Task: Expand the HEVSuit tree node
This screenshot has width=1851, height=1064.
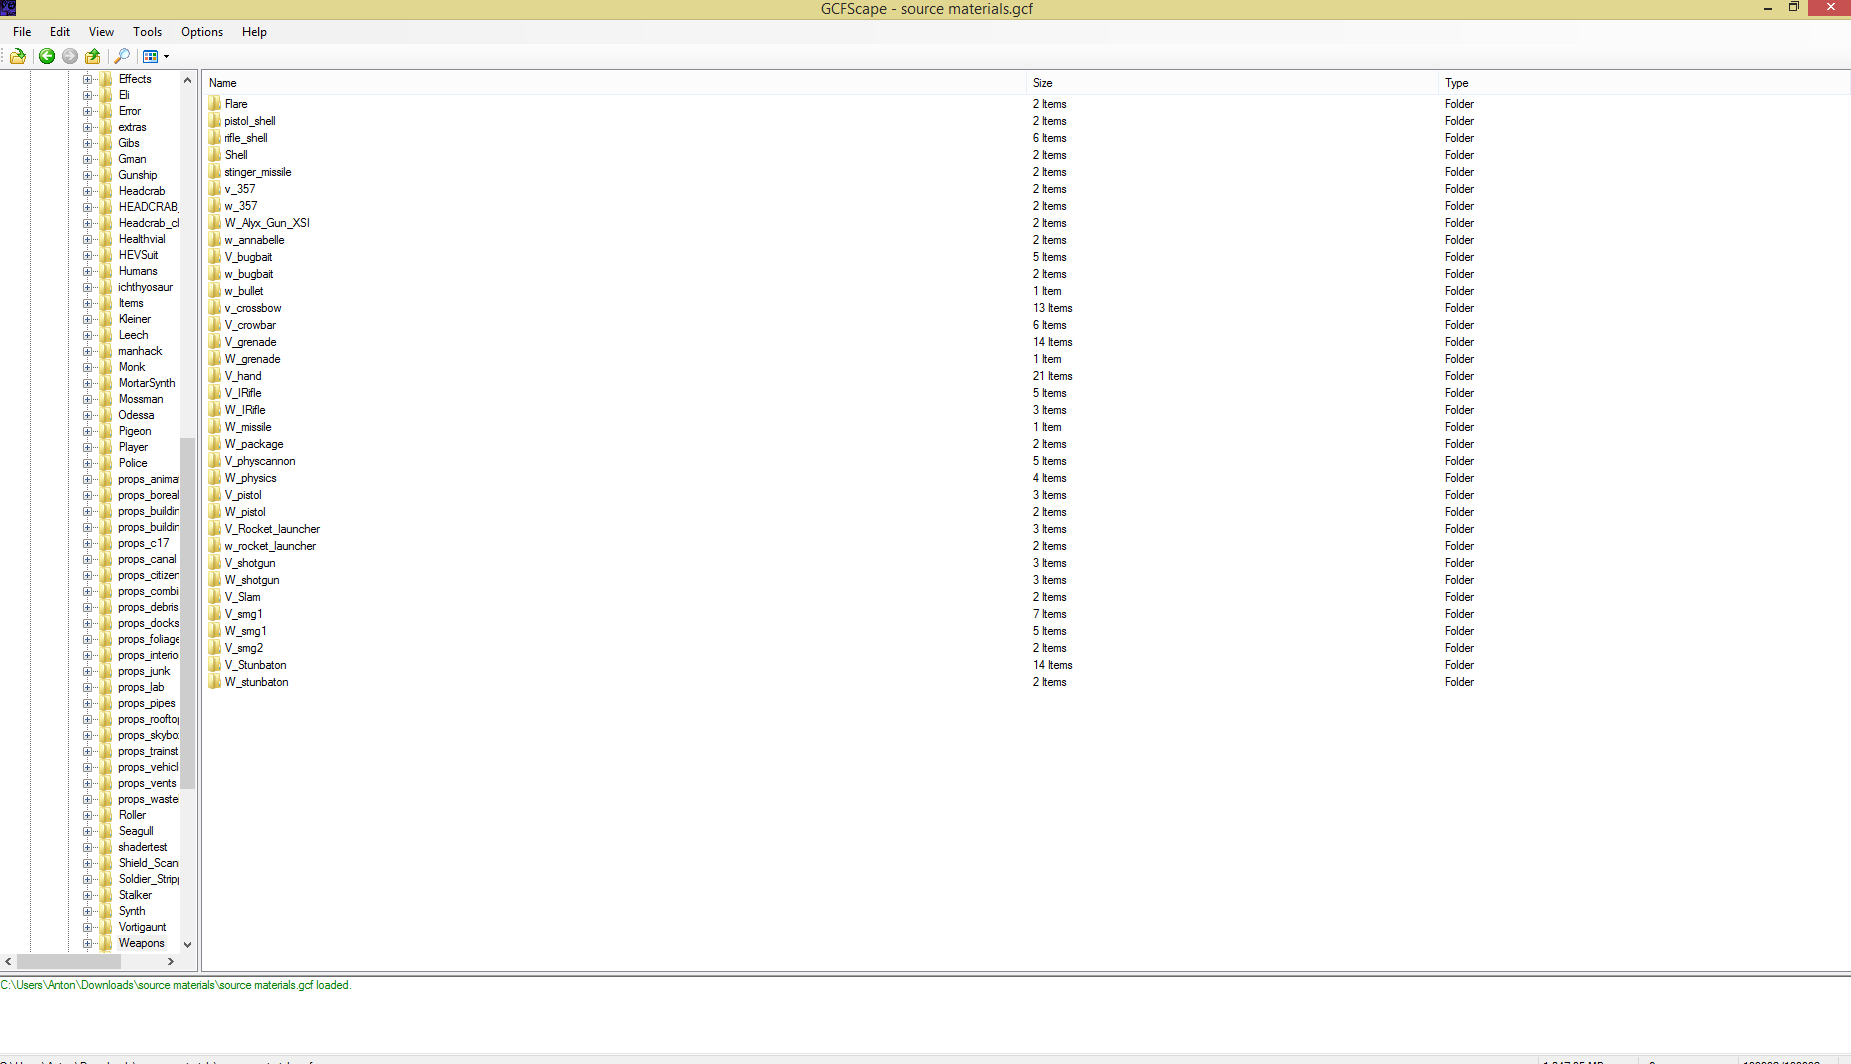Action: point(87,255)
